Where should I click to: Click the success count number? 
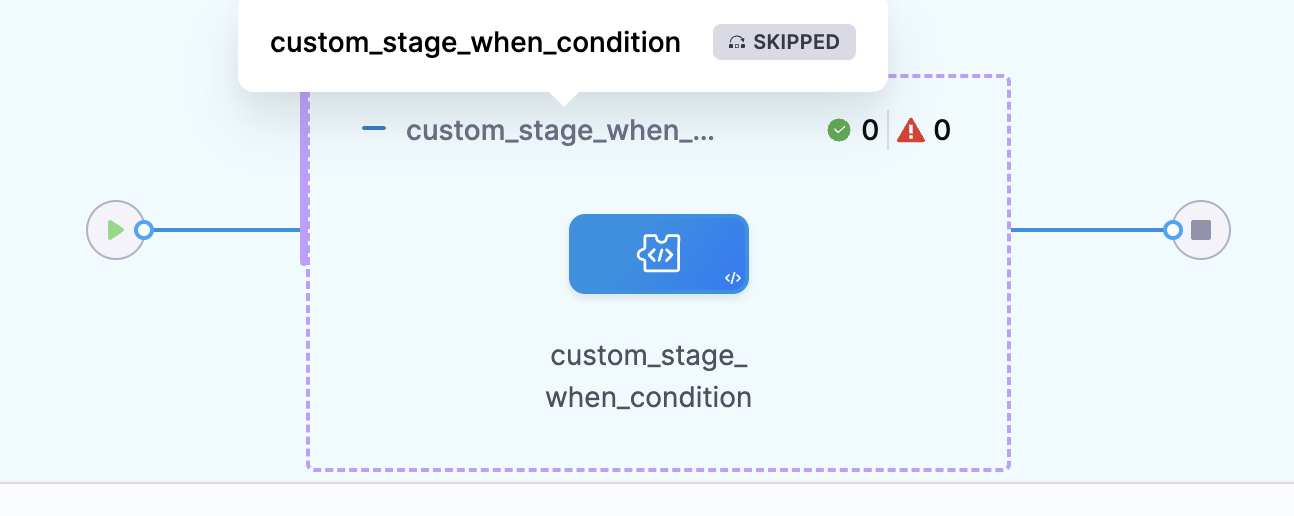[x=870, y=130]
